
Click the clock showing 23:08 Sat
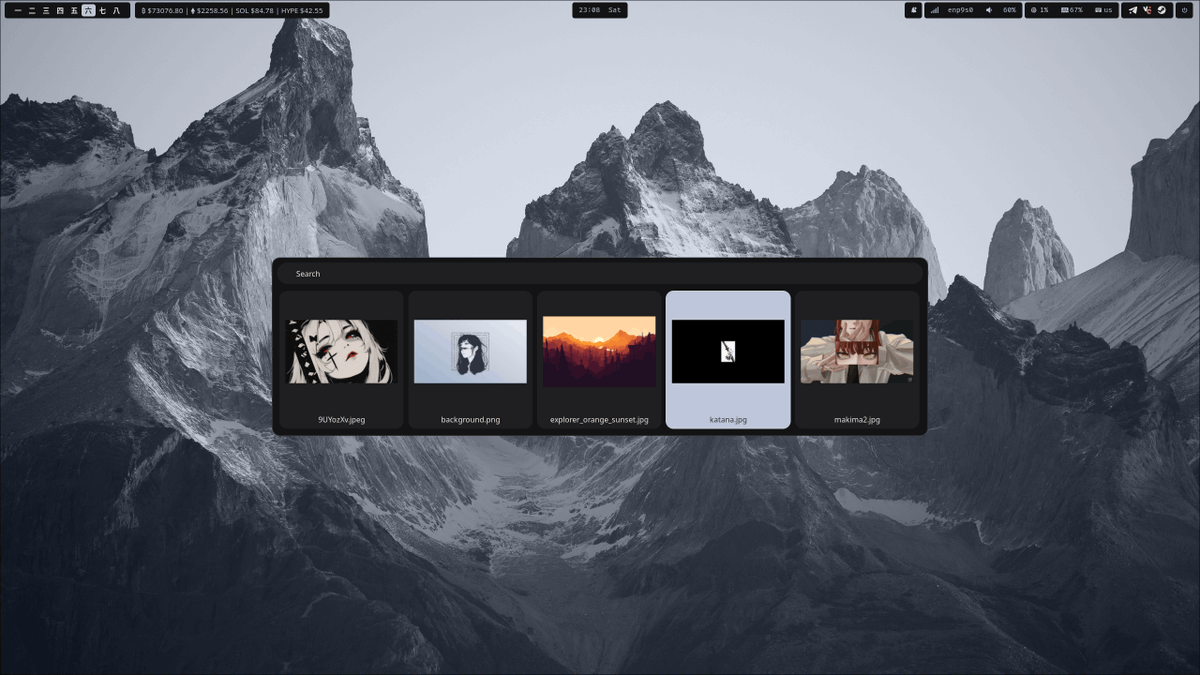[x=599, y=9]
